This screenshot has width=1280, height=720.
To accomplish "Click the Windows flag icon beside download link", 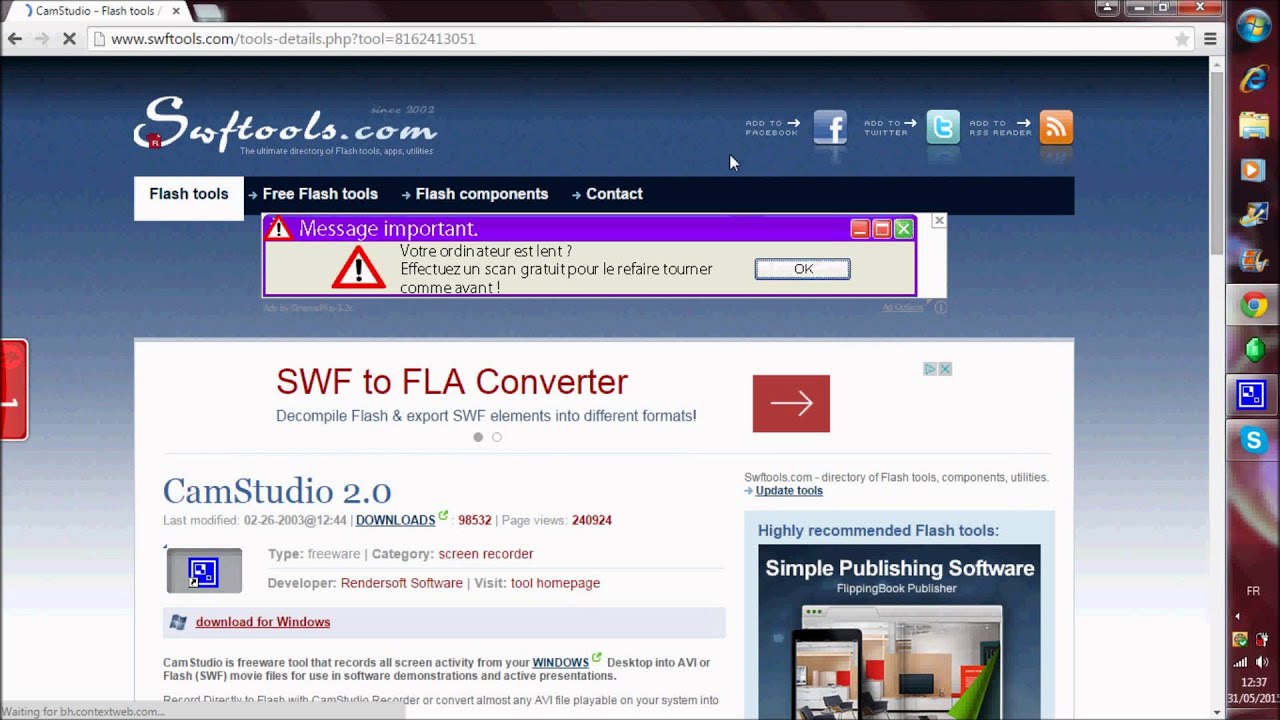I will (x=178, y=622).
